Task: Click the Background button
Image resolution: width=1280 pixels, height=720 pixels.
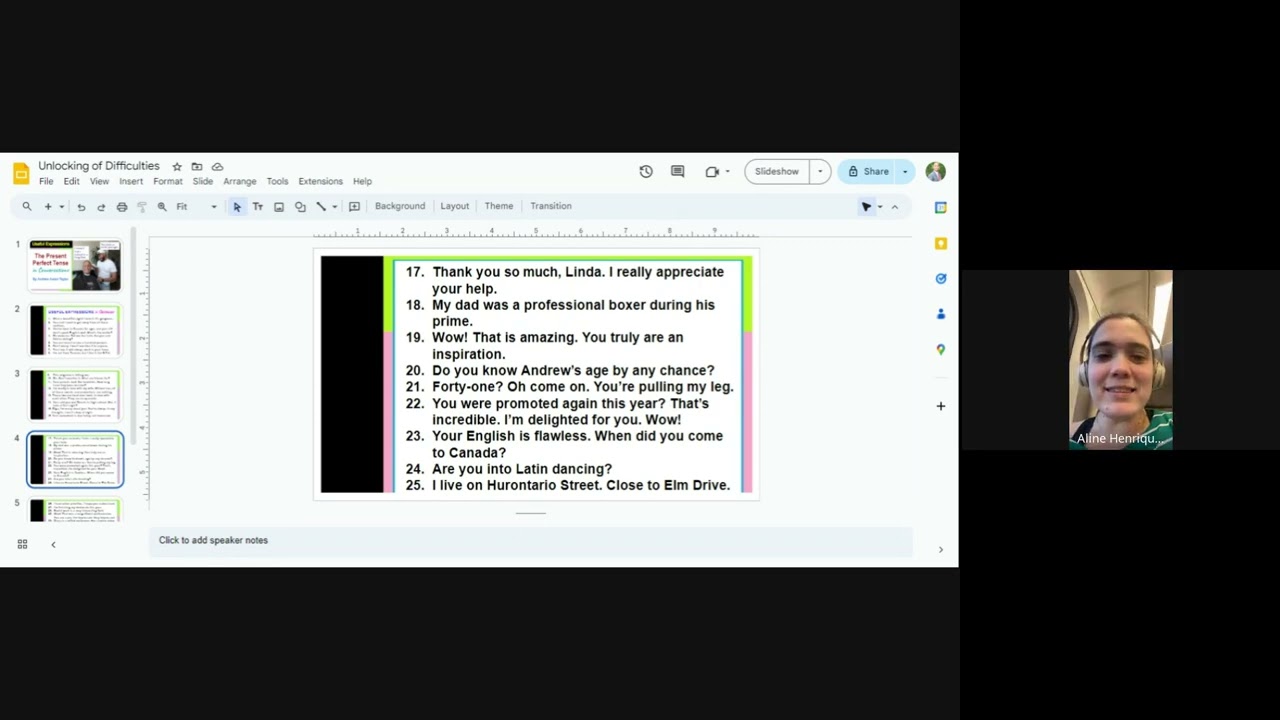Action: point(400,206)
